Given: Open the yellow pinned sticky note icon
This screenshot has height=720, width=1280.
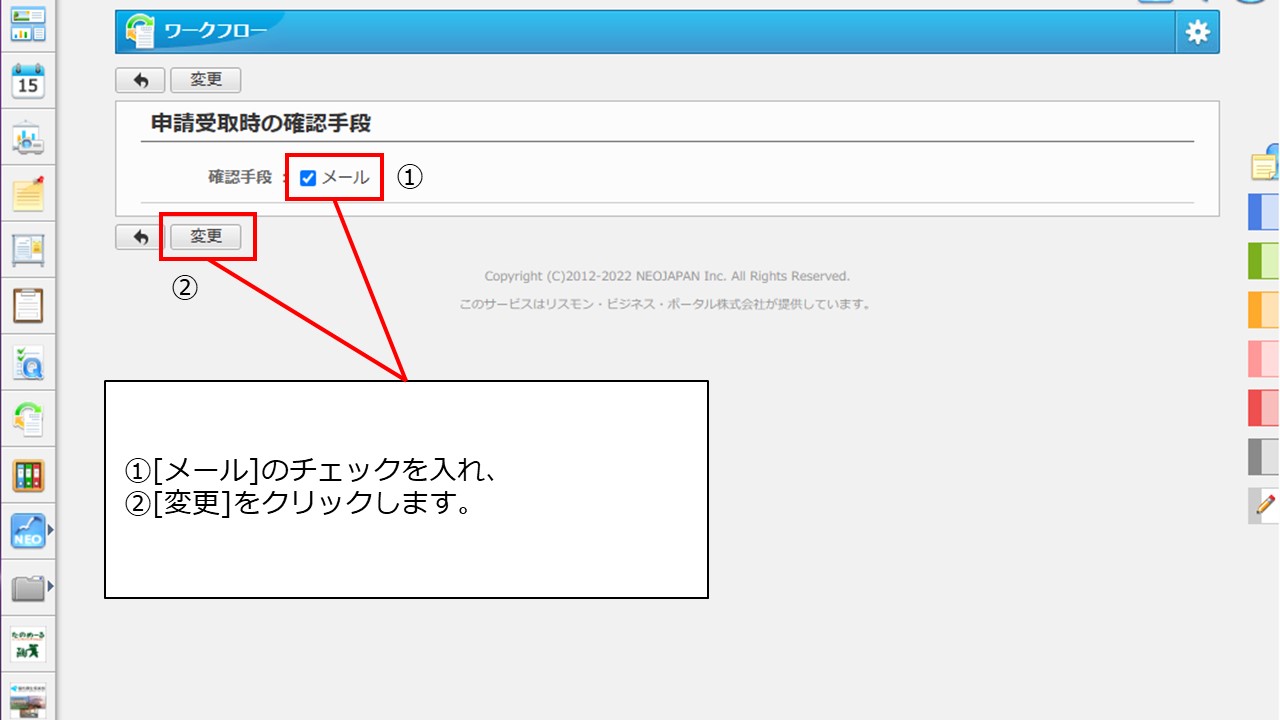Looking at the screenshot, I should [28, 193].
